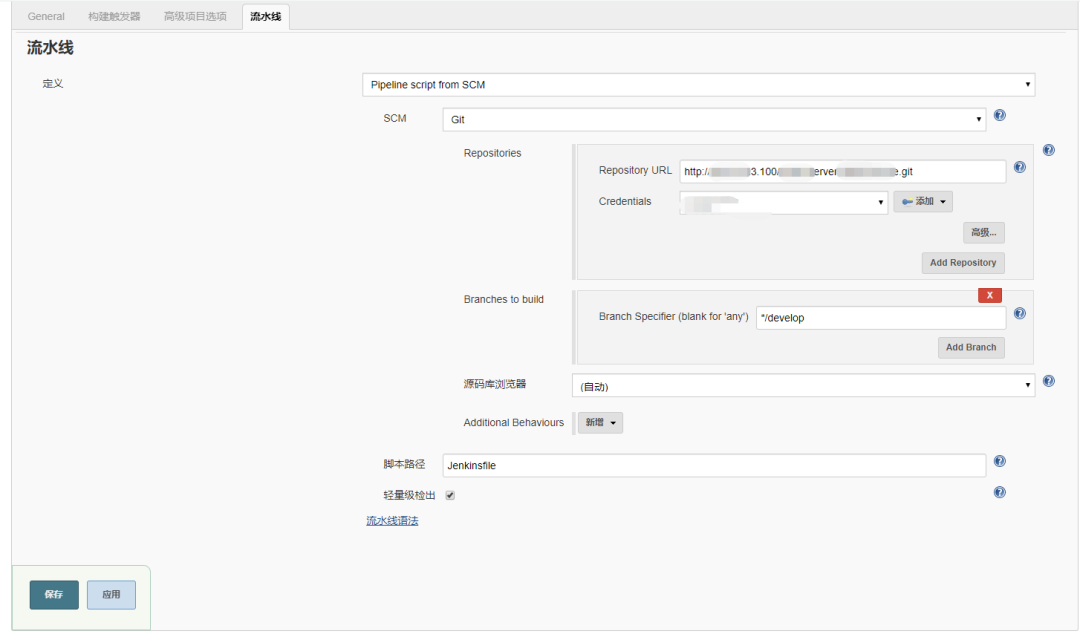Screen dimensions: 1080x634
Task: Open the Credentials selection dropdown
Action: 783,202
